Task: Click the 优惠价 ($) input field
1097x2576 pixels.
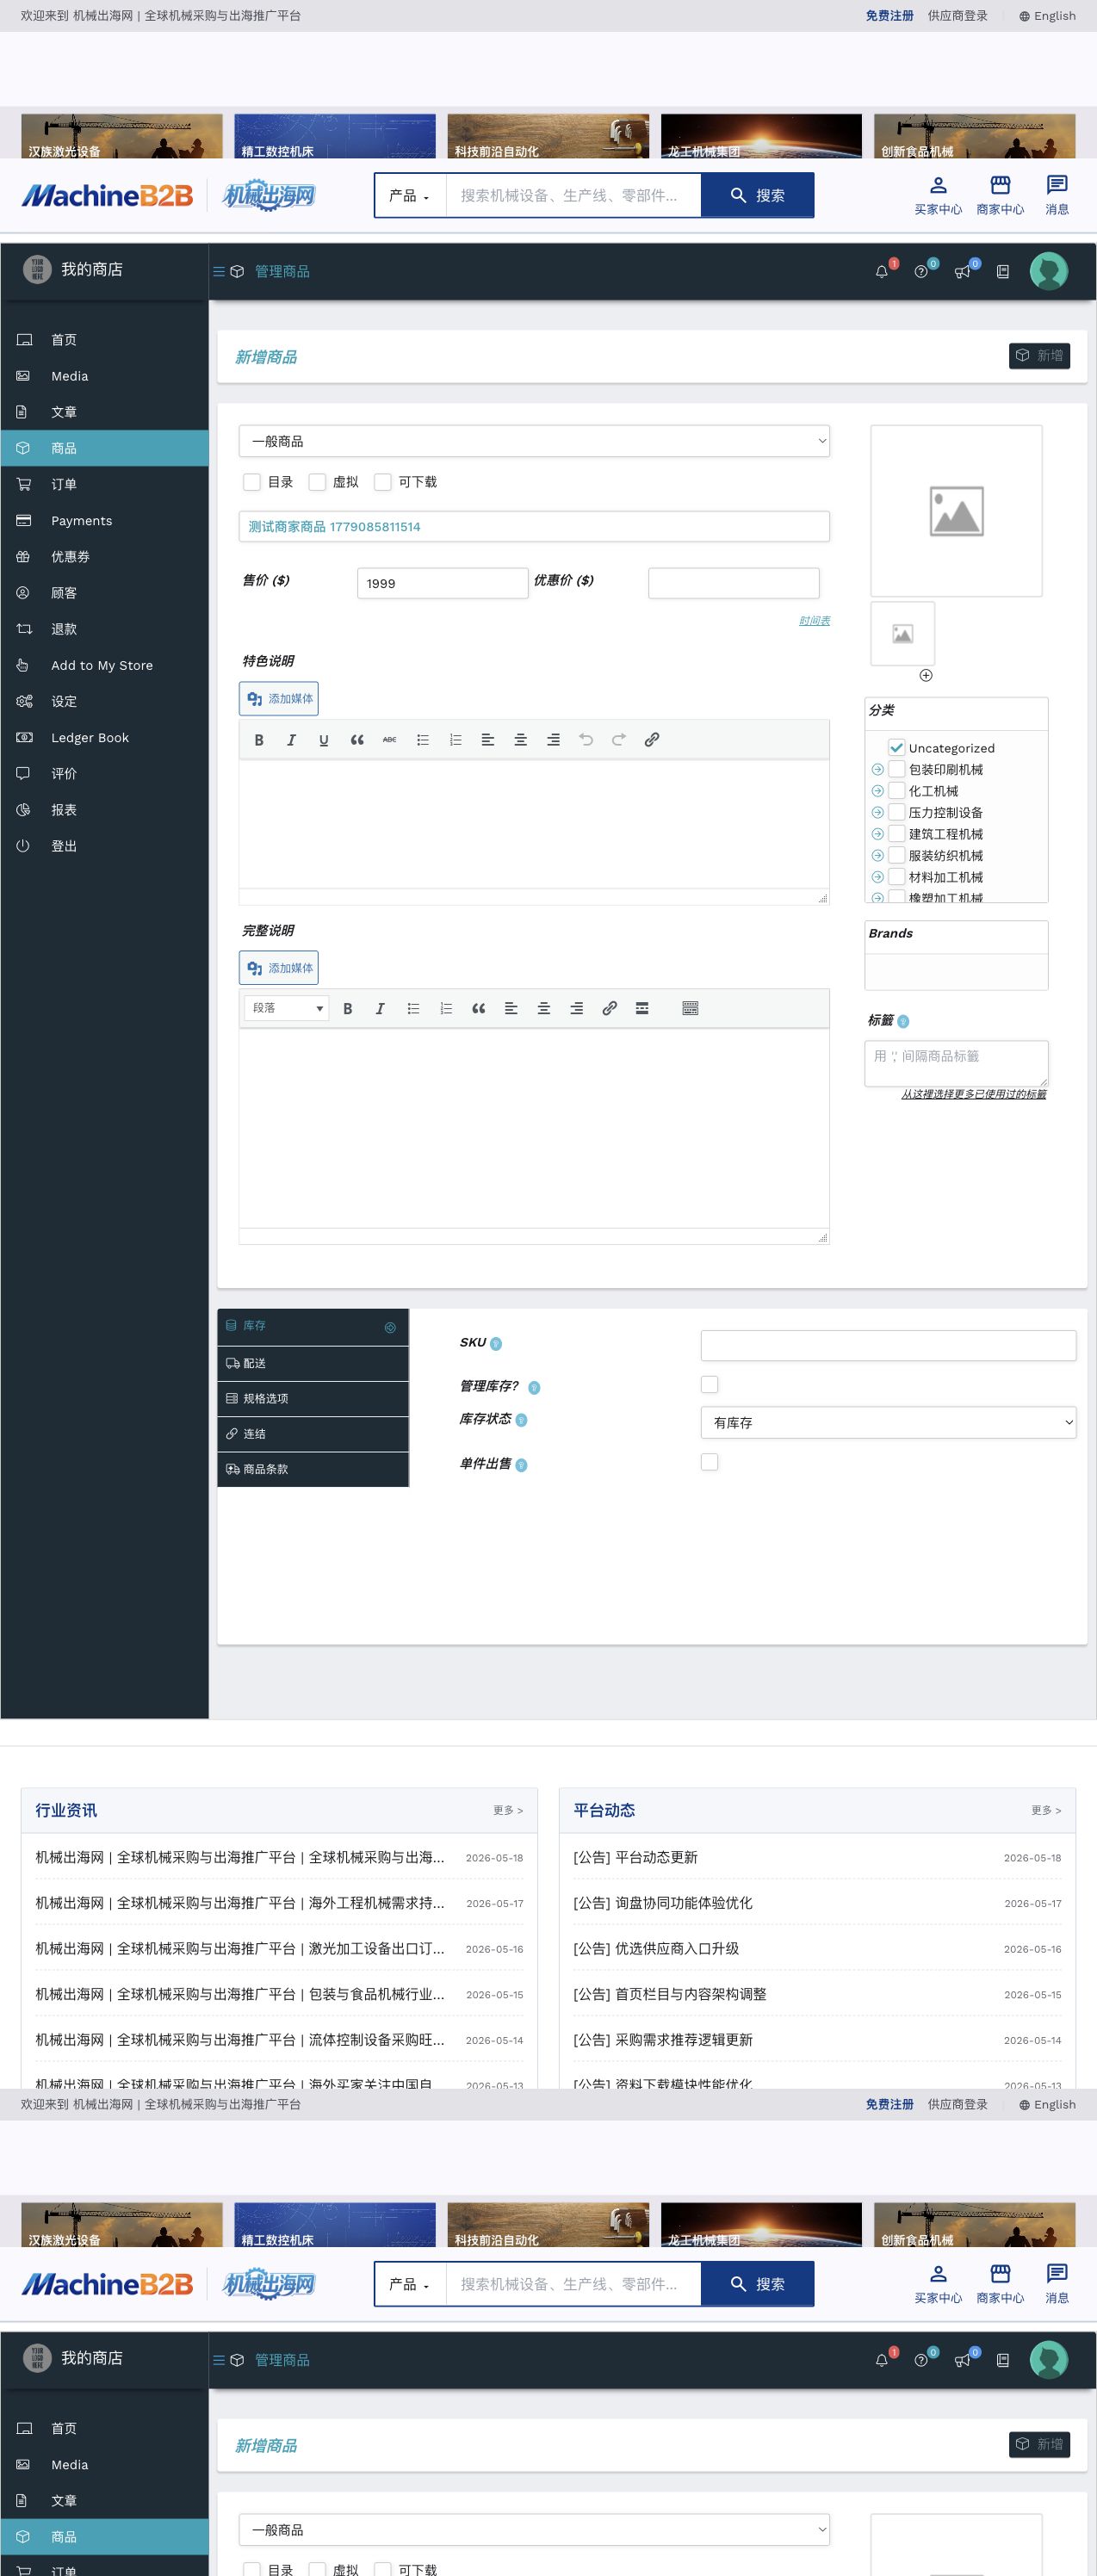Action: pos(734,583)
